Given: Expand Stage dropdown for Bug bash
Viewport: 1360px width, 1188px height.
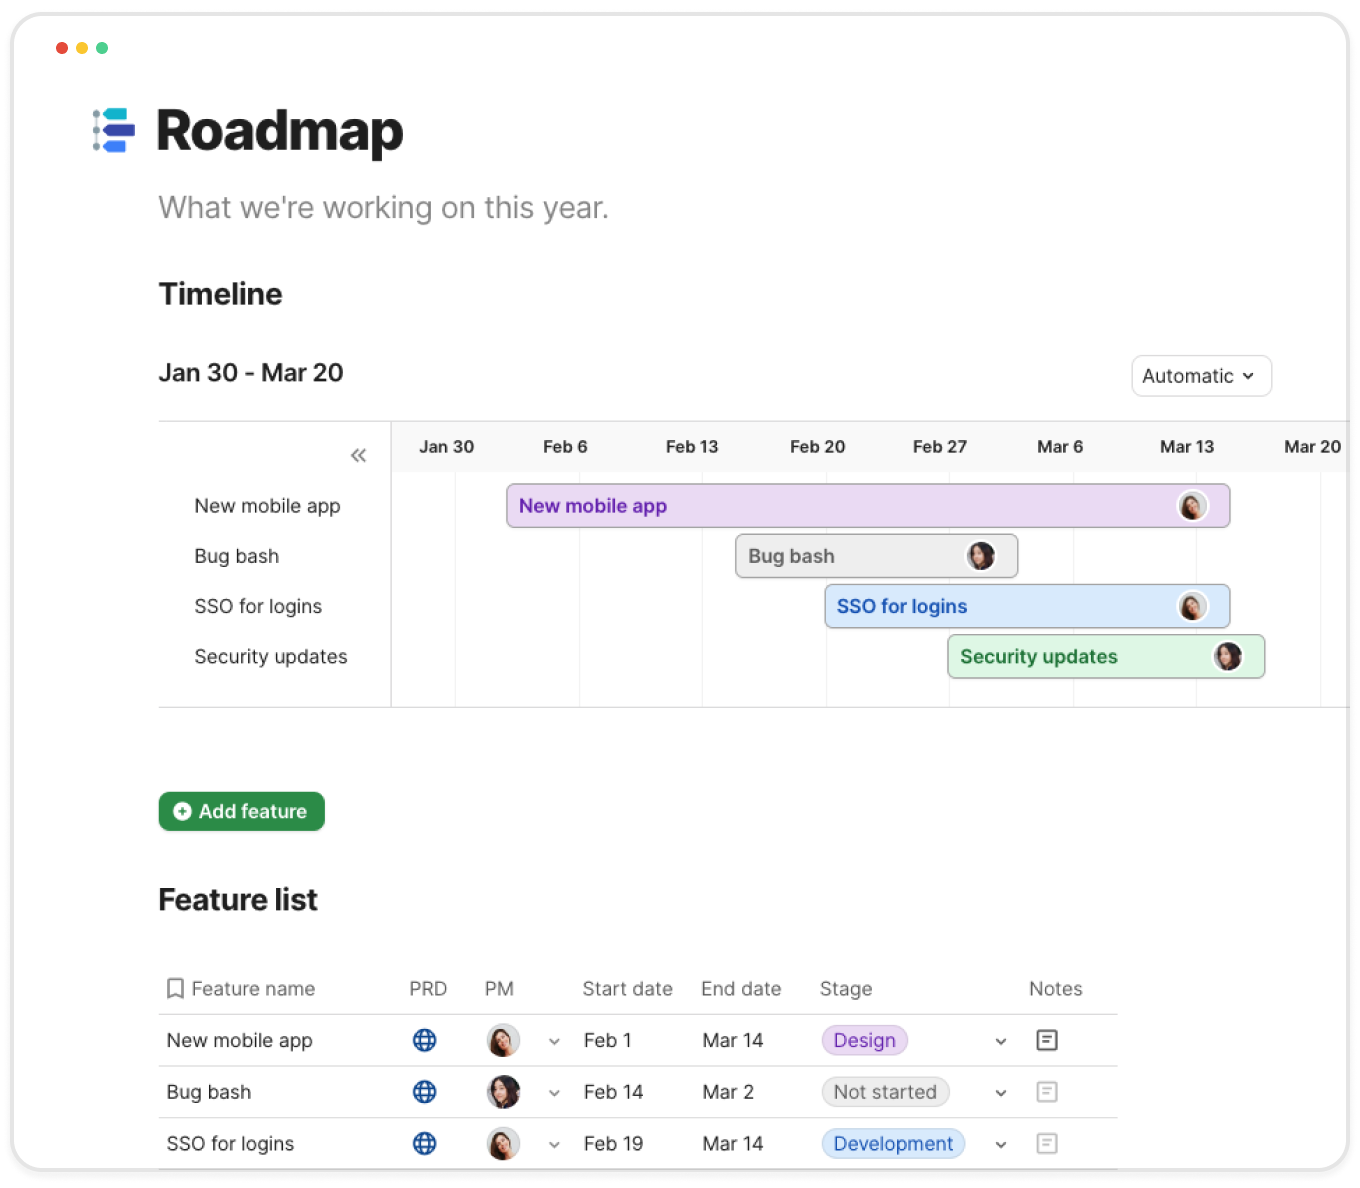Looking at the screenshot, I should point(1001,1093).
